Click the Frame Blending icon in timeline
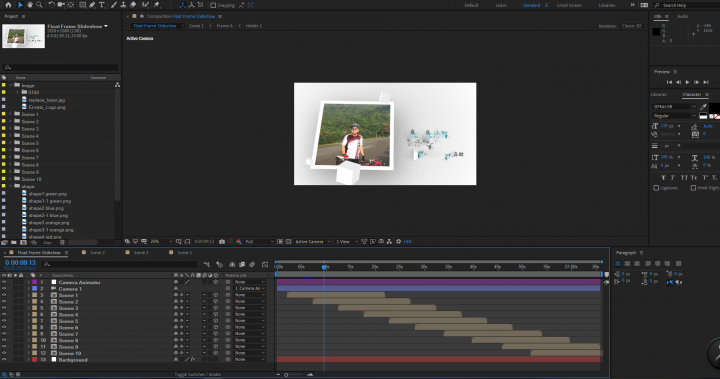 click(242, 264)
